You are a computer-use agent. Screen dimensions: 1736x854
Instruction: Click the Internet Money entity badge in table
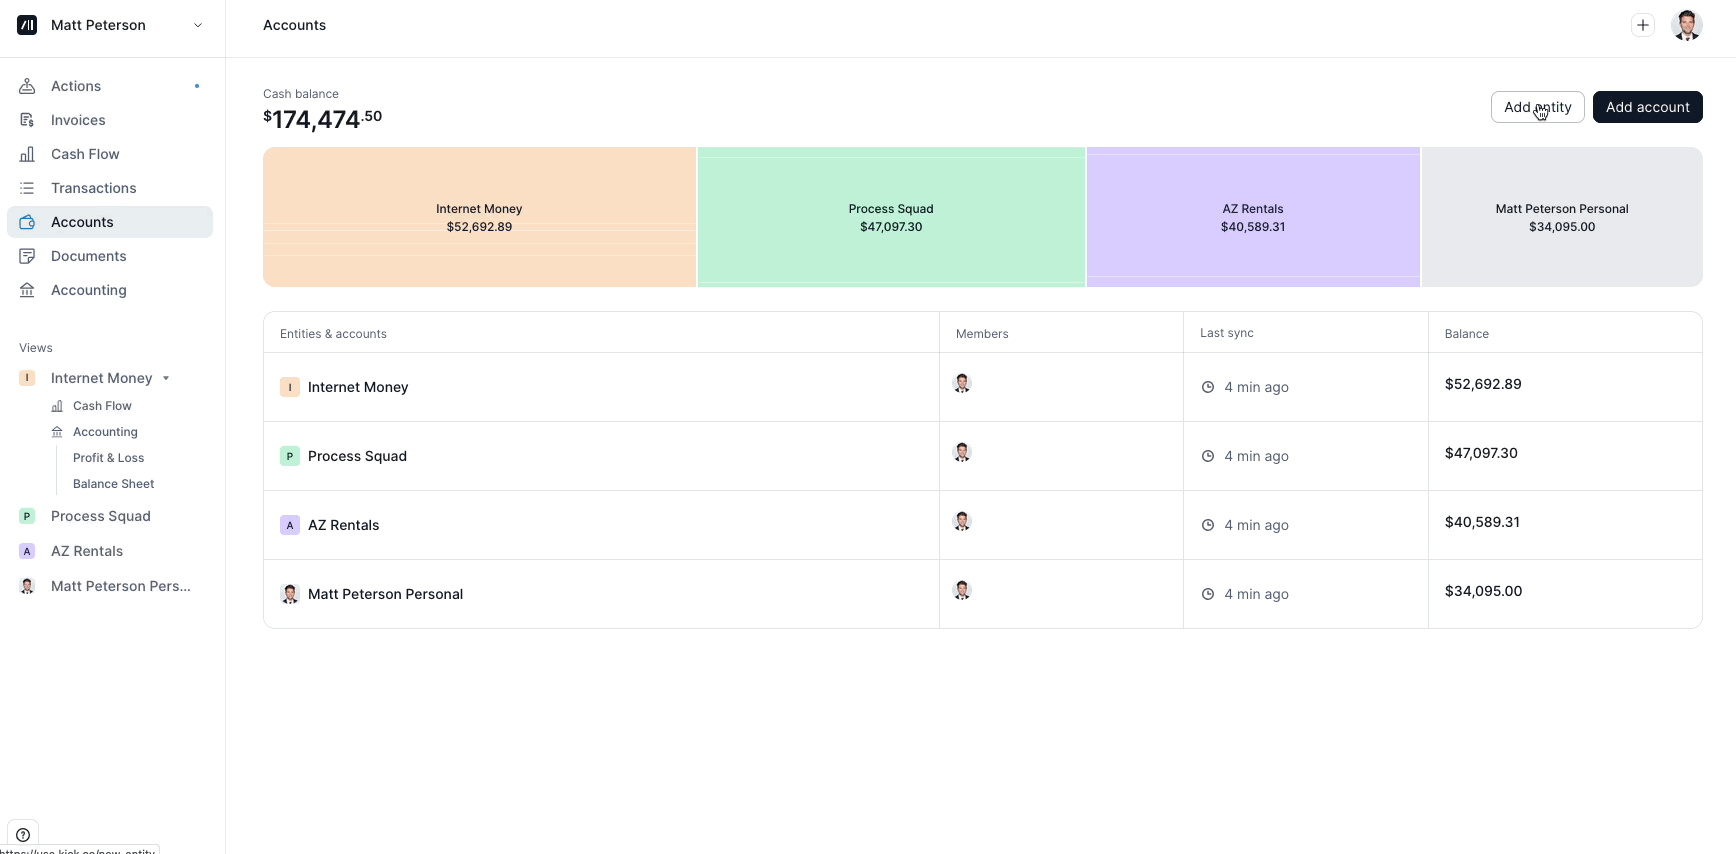[x=290, y=387]
